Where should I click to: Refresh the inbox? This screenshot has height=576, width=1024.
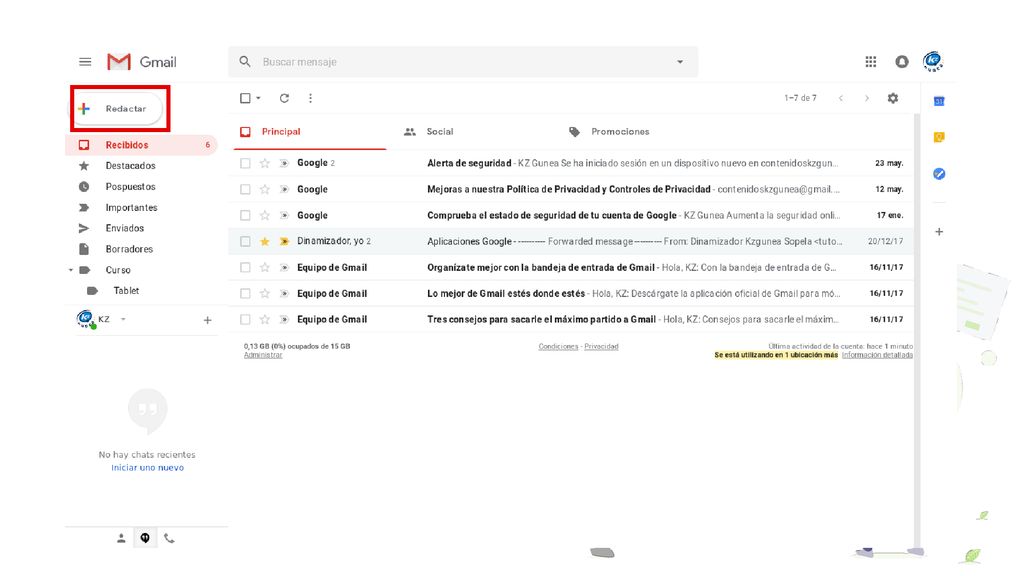click(x=284, y=98)
